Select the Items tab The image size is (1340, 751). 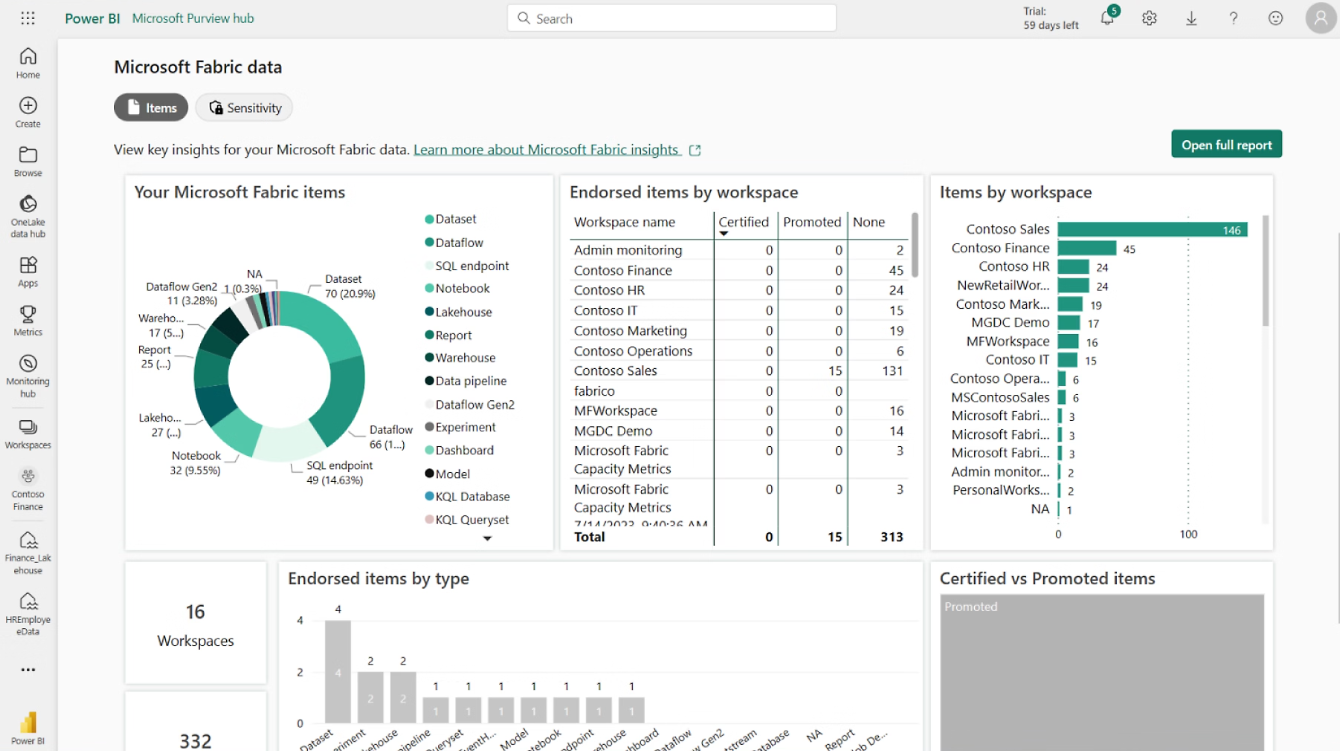151,108
